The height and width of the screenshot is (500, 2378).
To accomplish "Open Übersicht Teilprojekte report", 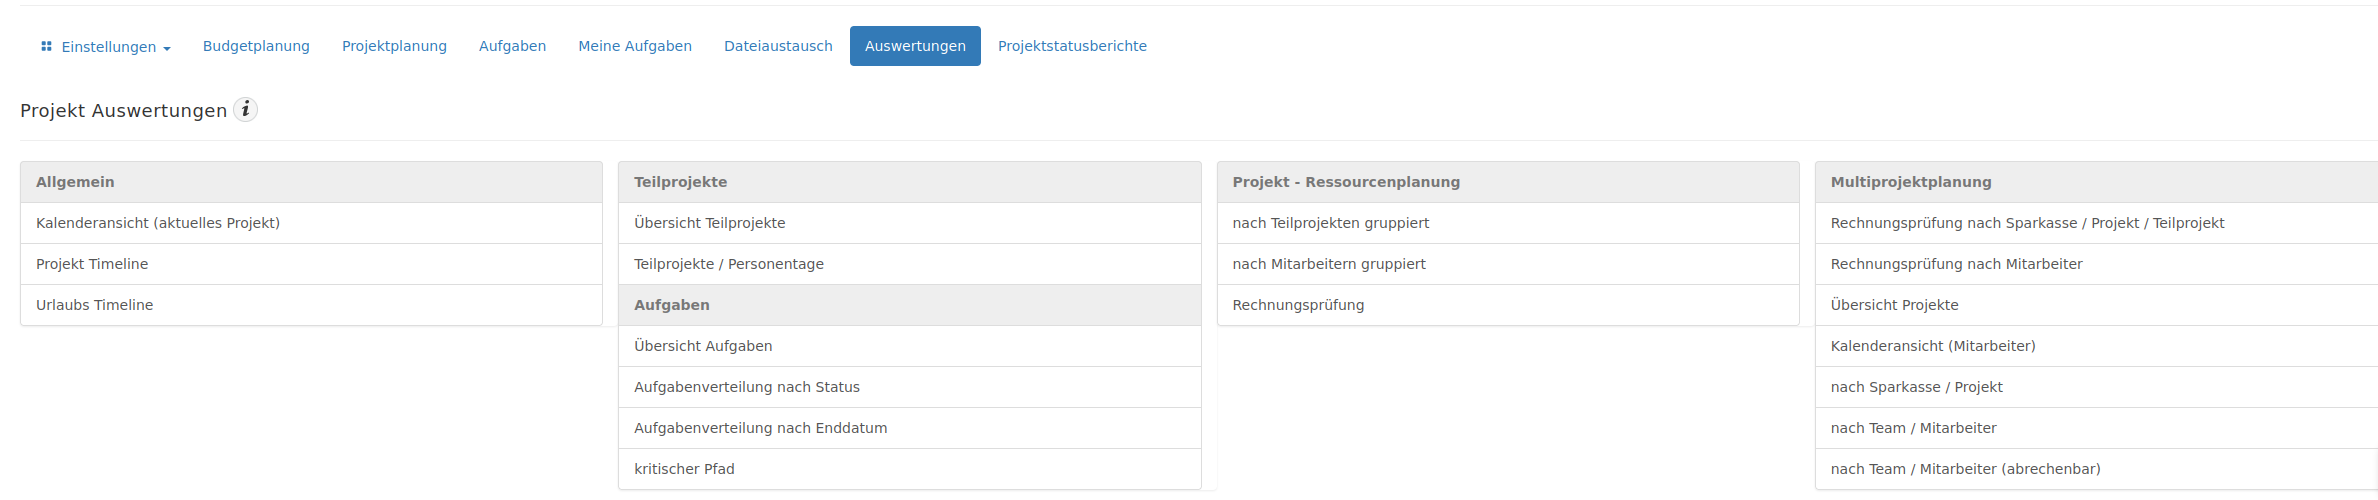I will pos(909,223).
